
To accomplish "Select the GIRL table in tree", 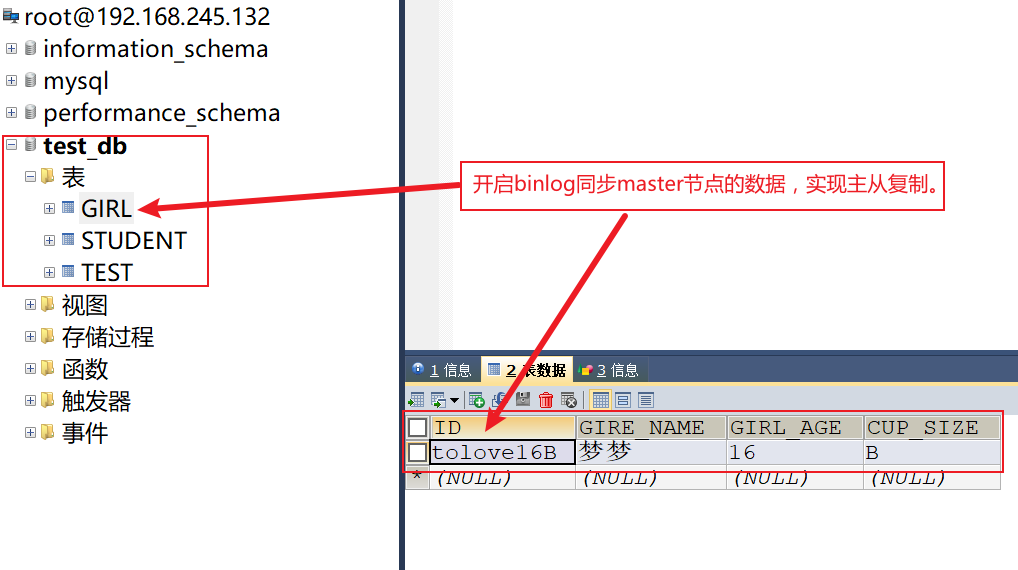I will pyautogui.click(x=106, y=208).
